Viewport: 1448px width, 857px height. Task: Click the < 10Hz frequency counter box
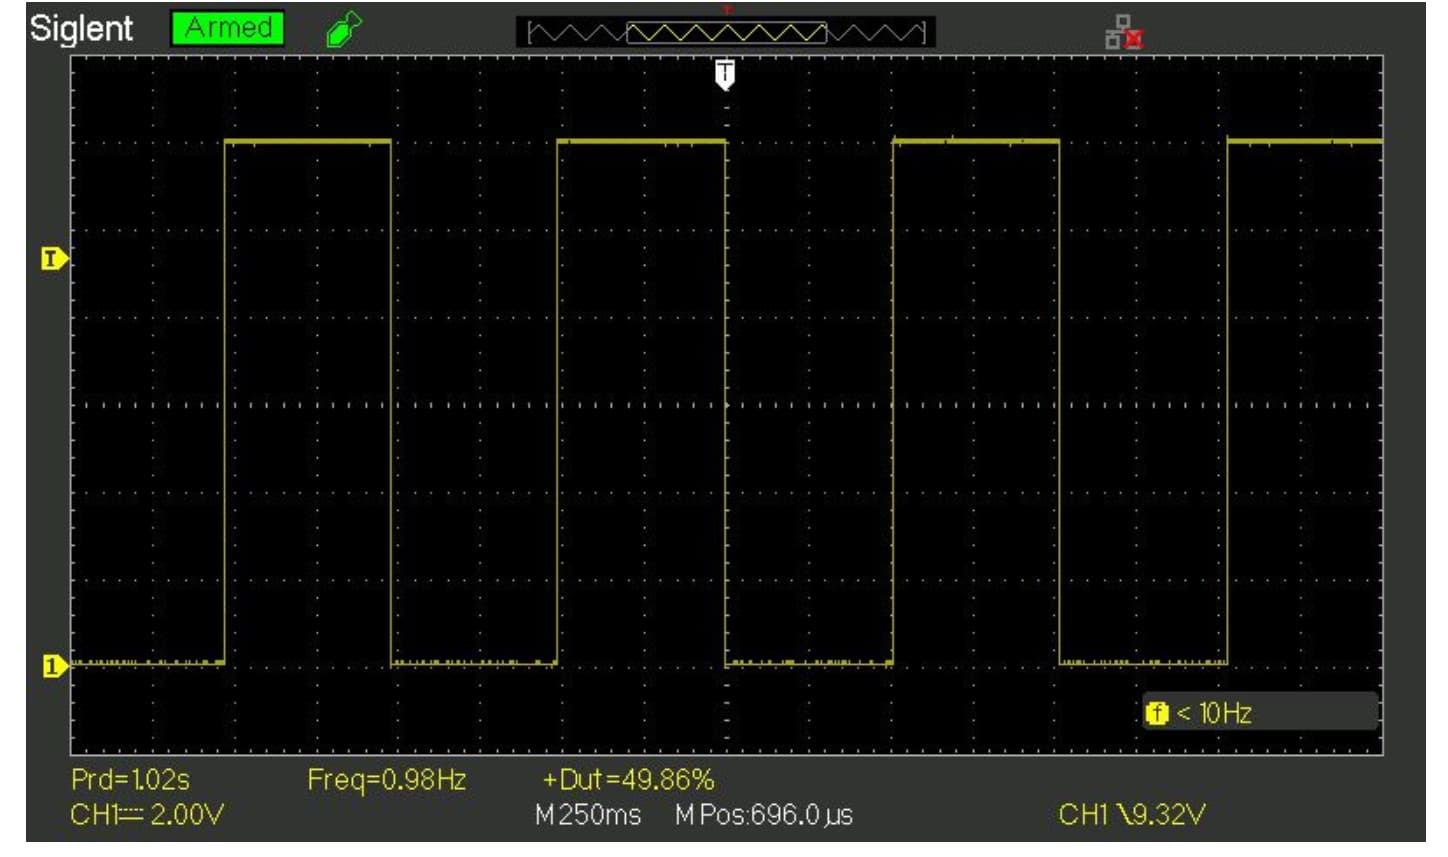[x=1260, y=713]
